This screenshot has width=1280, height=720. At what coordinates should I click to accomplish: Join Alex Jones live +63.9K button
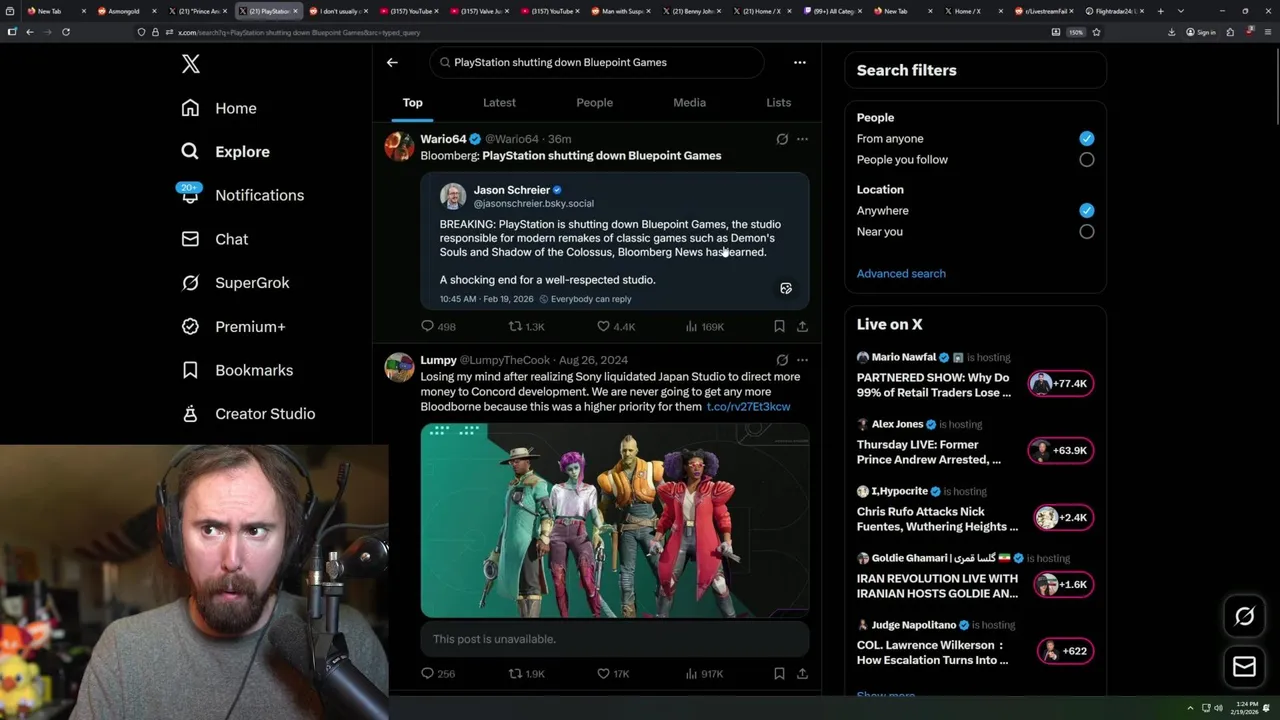pos(1061,451)
